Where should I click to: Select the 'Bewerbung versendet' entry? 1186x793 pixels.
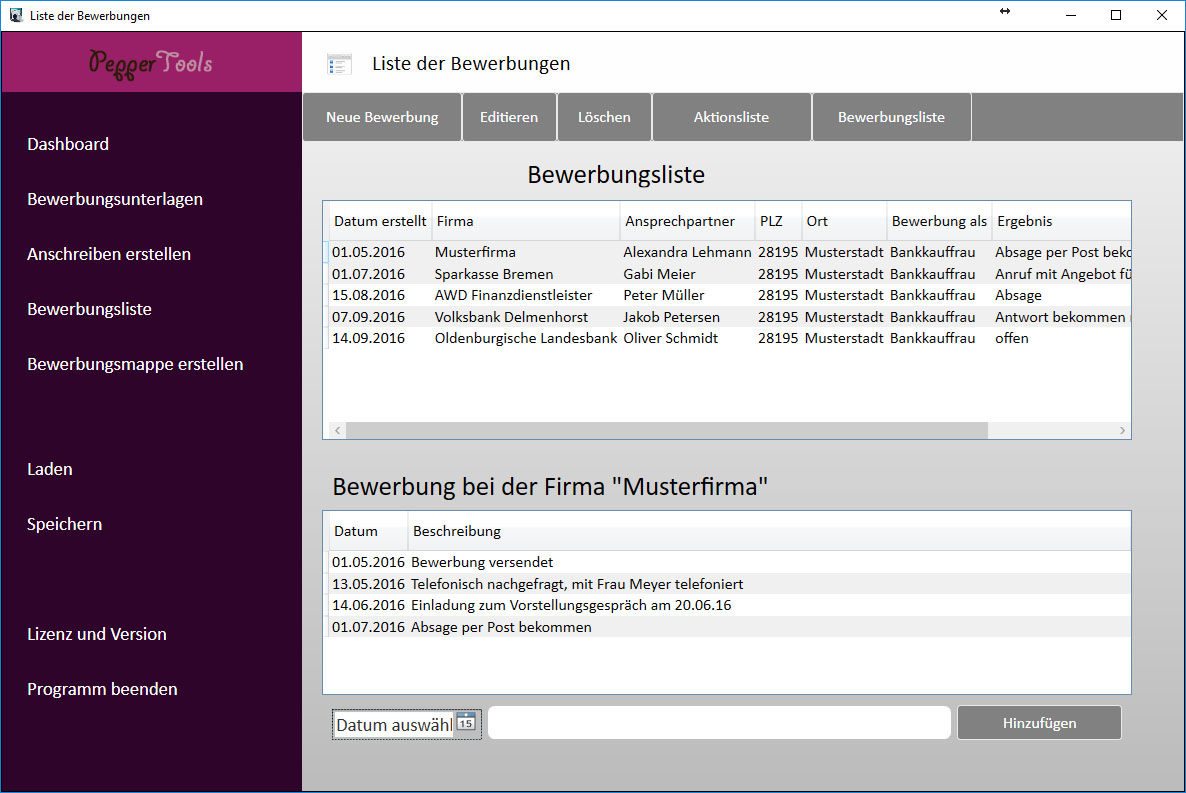pos(729,562)
